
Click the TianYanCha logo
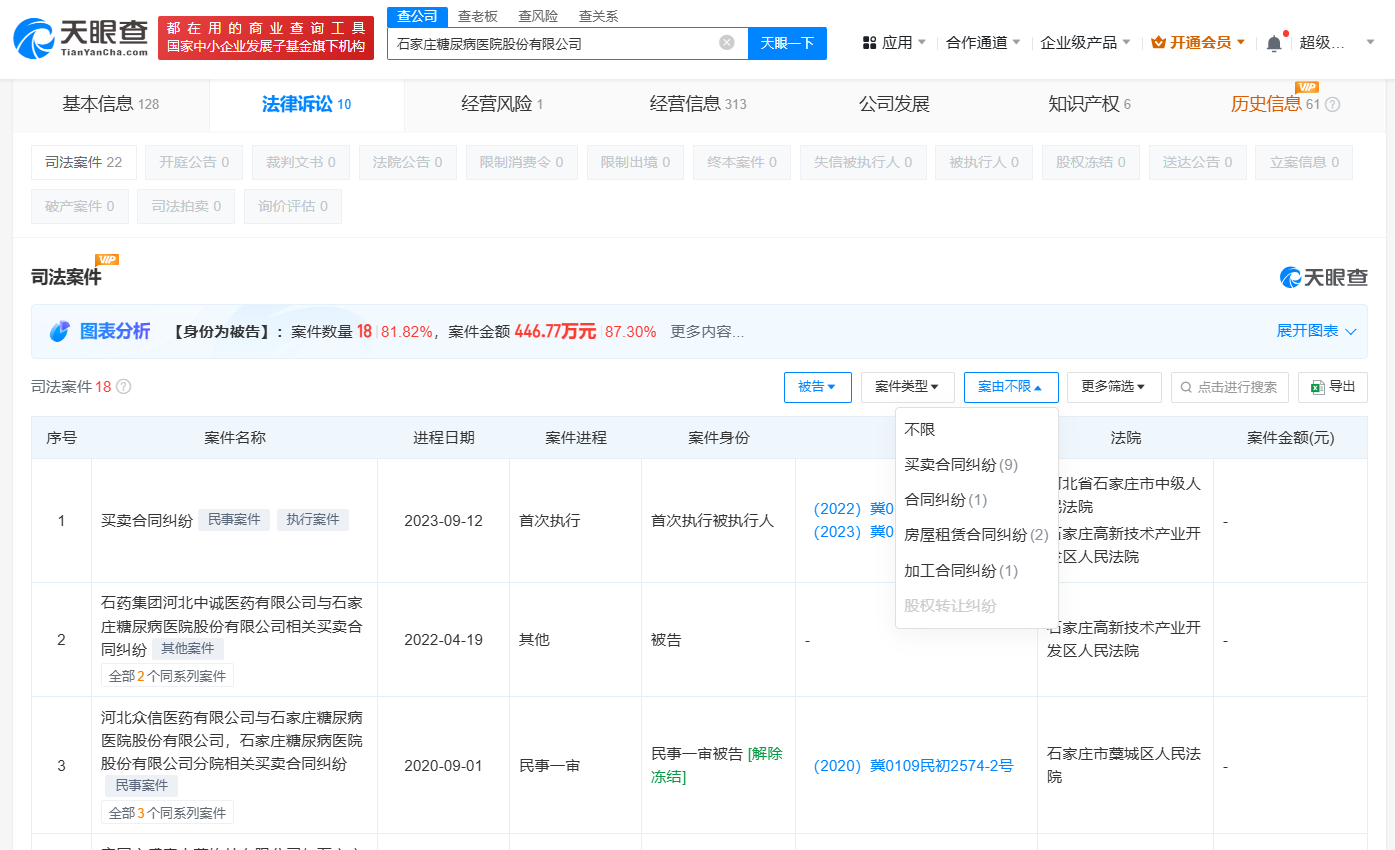pyautogui.click(x=80, y=38)
